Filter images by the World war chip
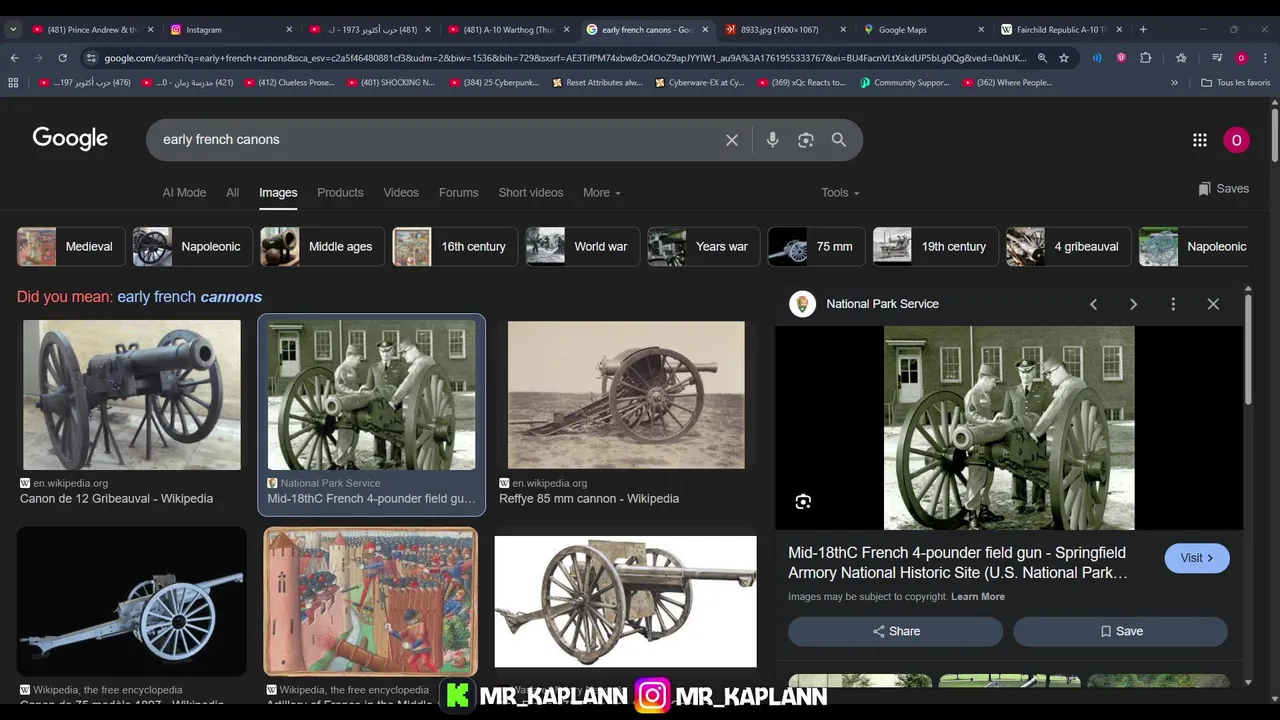The width and height of the screenshot is (1280, 720). click(583, 247)
